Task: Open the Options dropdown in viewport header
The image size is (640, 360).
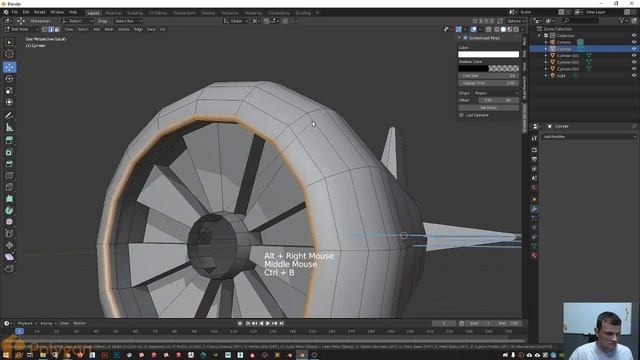Action: tap(516, 21)
